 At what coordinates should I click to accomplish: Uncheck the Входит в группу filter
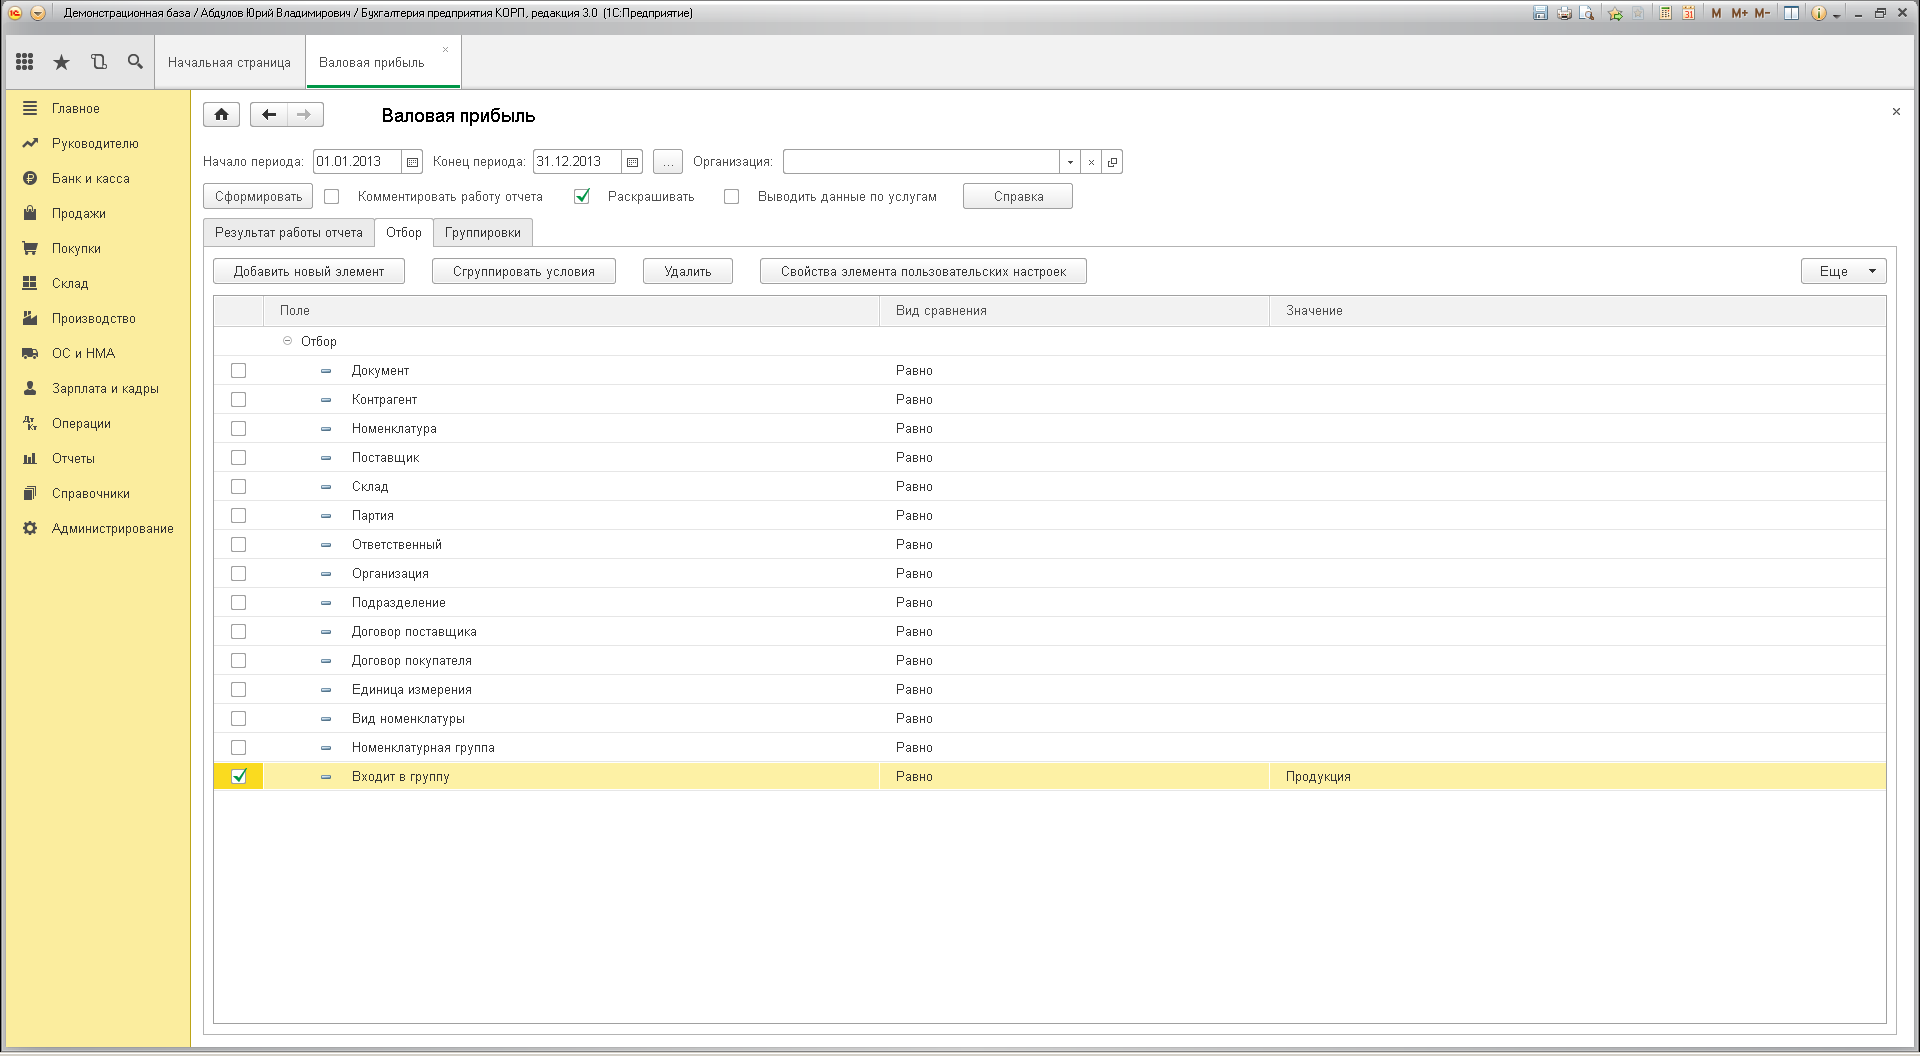pyautogui.click(x=238, y=777)
